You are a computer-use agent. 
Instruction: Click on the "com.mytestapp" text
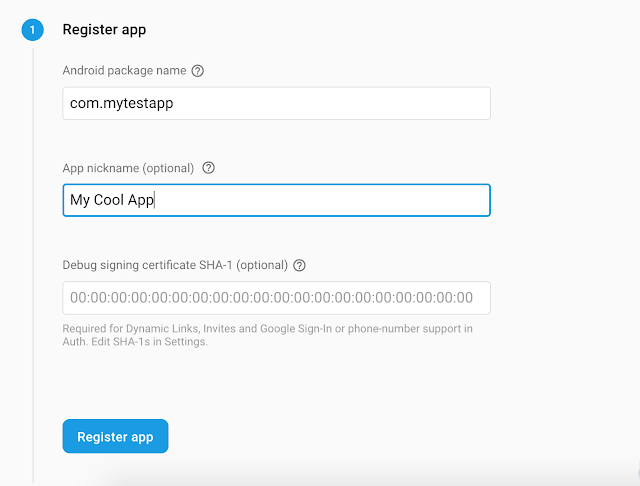[x=115, y=103]
